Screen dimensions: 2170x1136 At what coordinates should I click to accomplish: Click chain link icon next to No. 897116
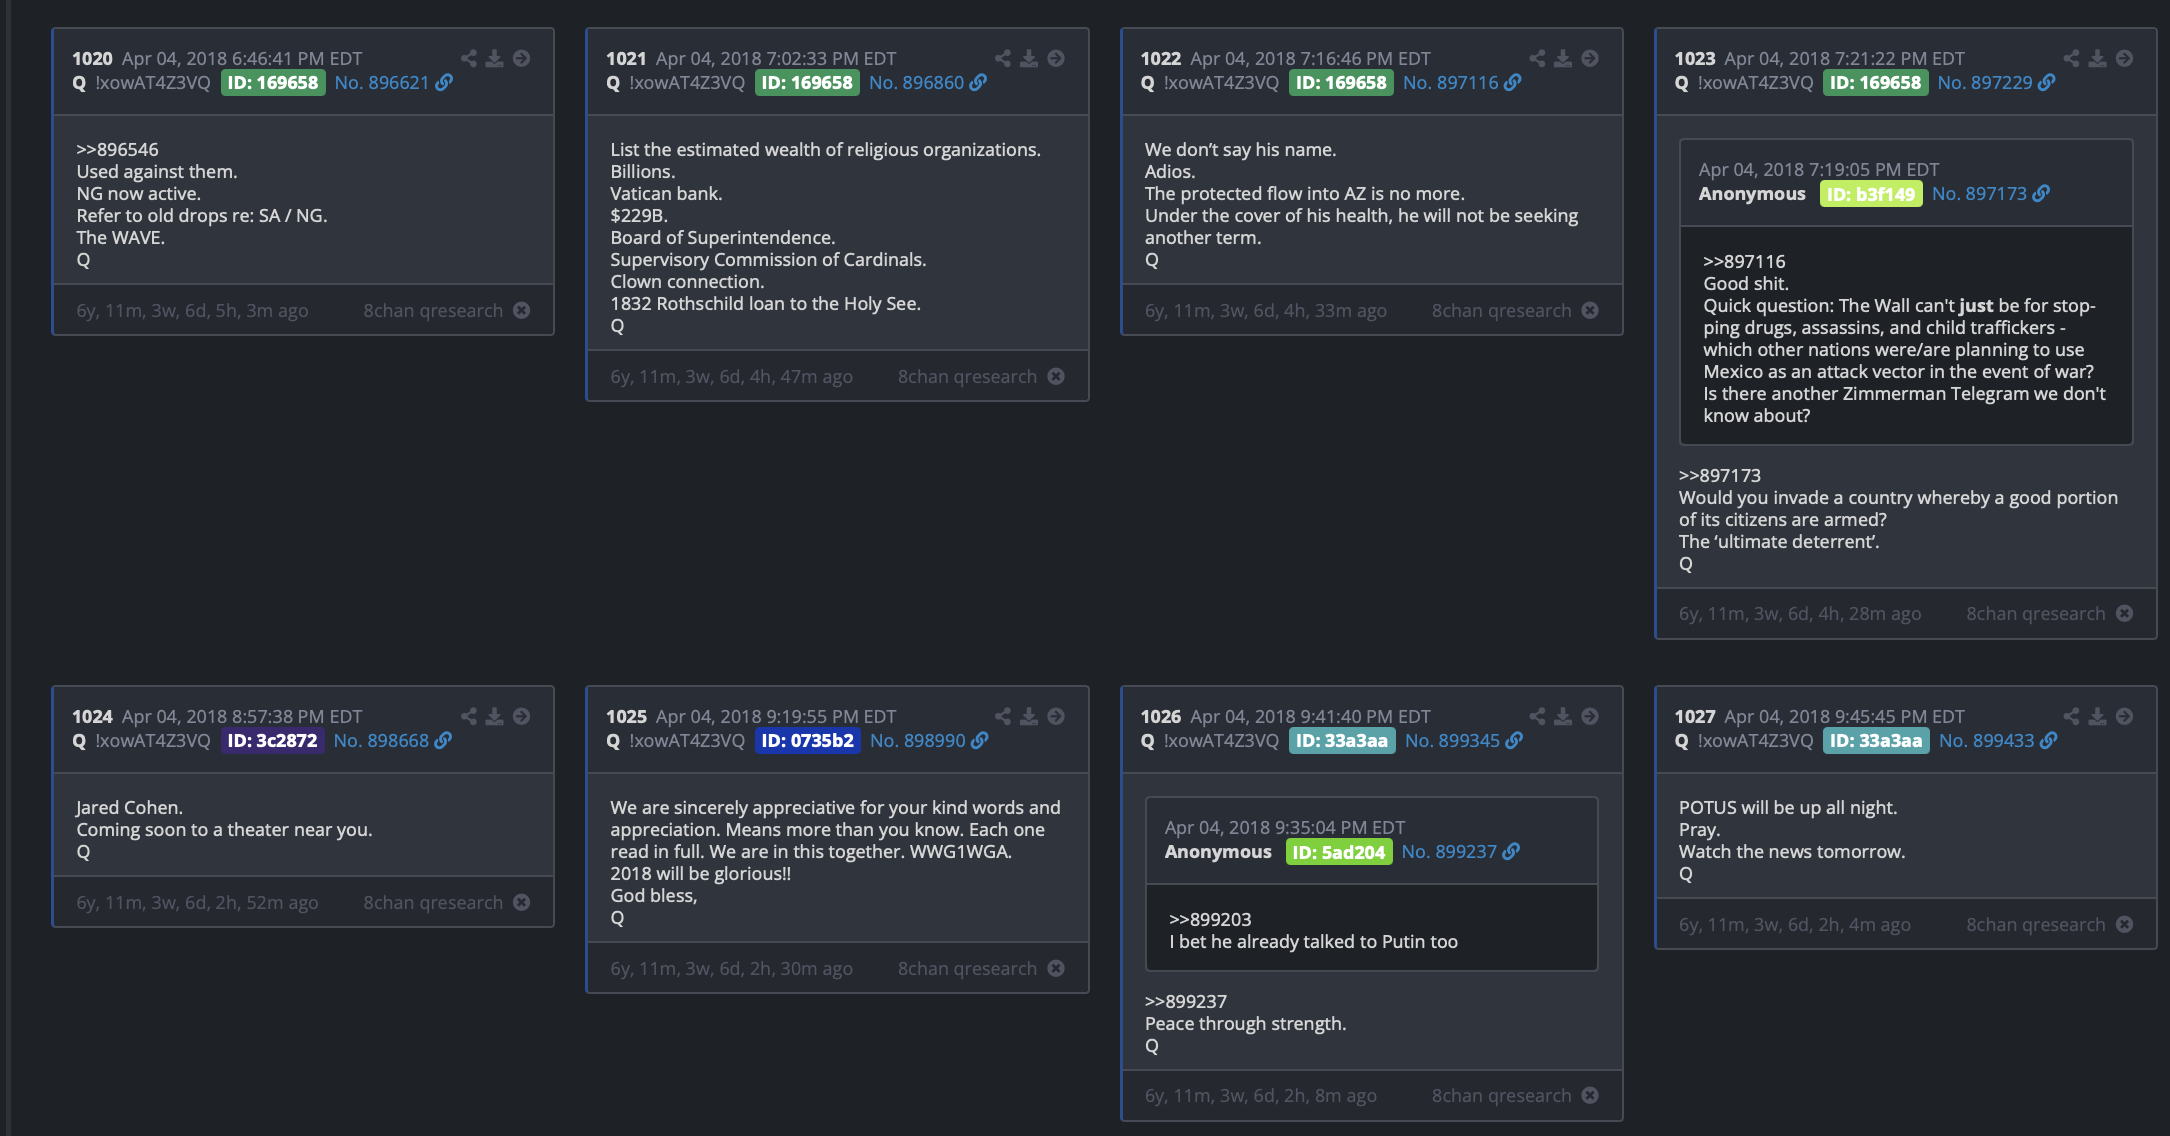pos(1513,83)
